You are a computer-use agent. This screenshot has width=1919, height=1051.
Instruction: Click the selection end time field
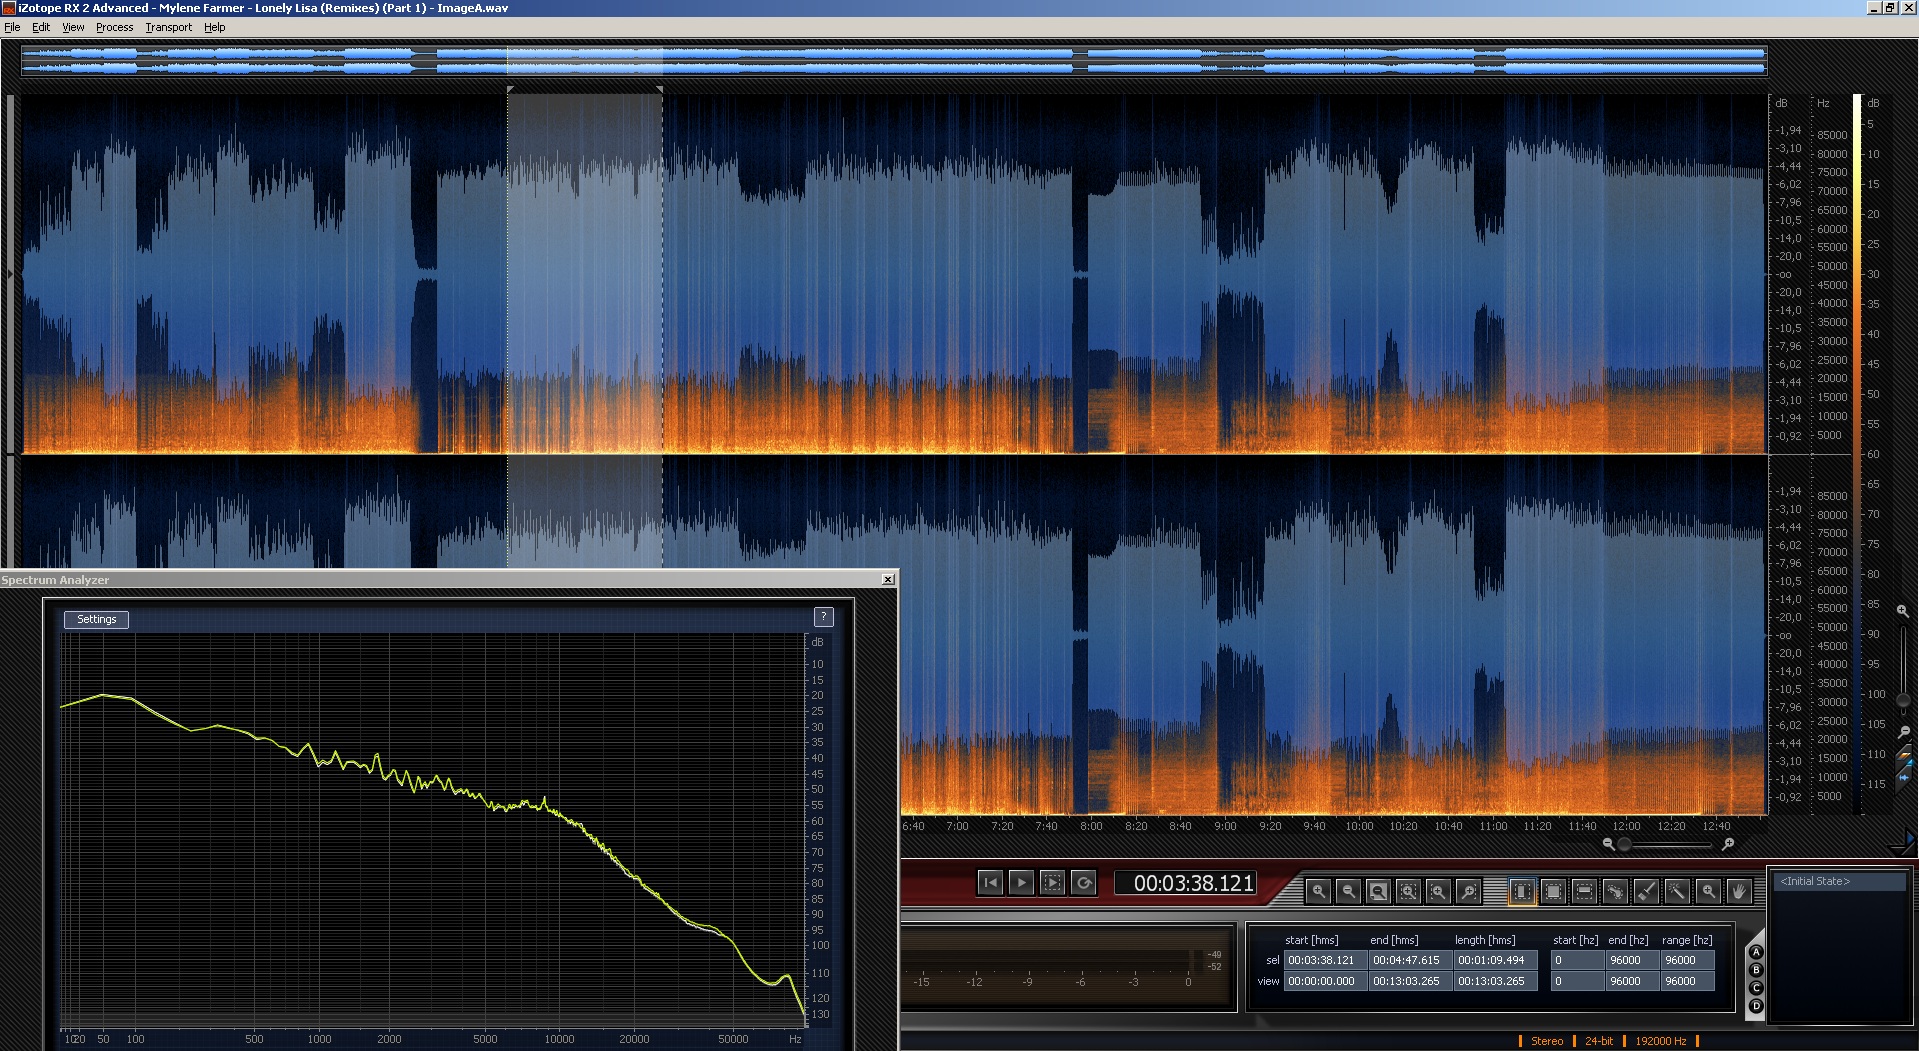coord(1410,960)
